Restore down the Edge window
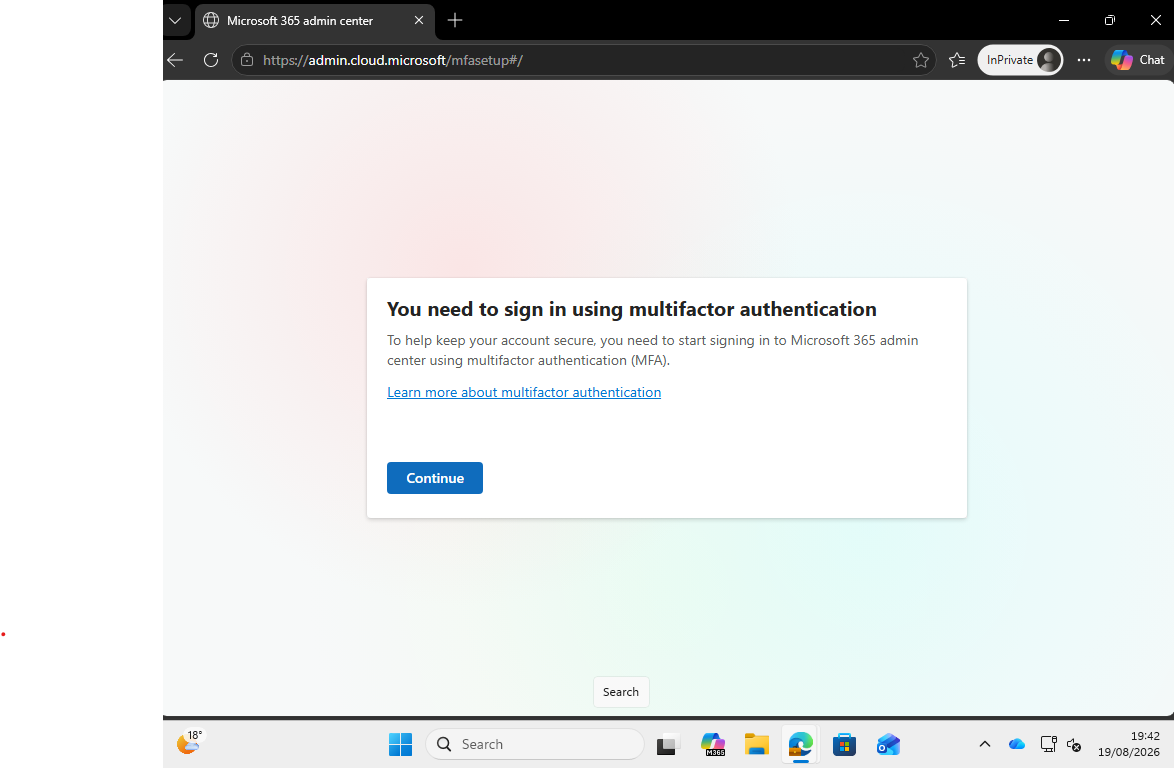 (x=1110, y=20)
